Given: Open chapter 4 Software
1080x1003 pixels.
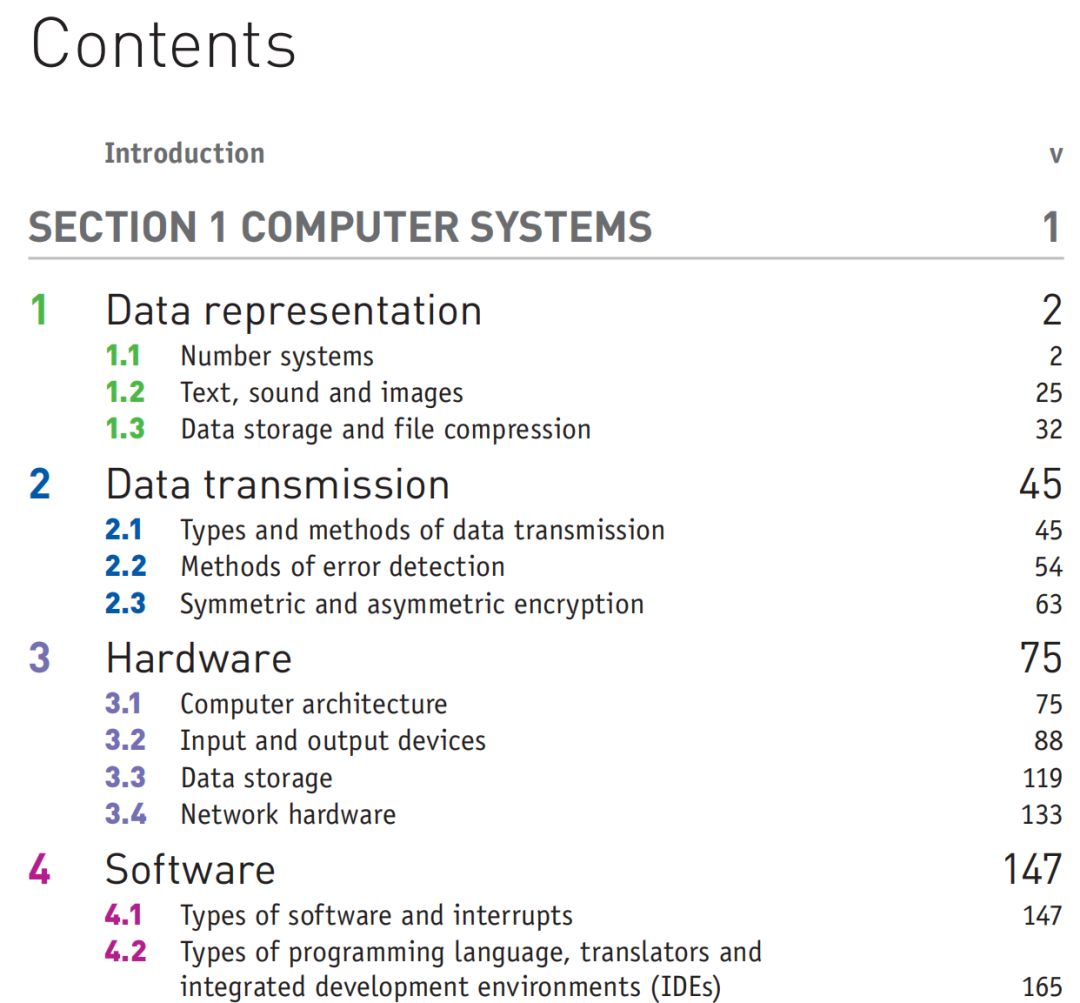Looking at the screenshot, I should click(x=190, y=869).
